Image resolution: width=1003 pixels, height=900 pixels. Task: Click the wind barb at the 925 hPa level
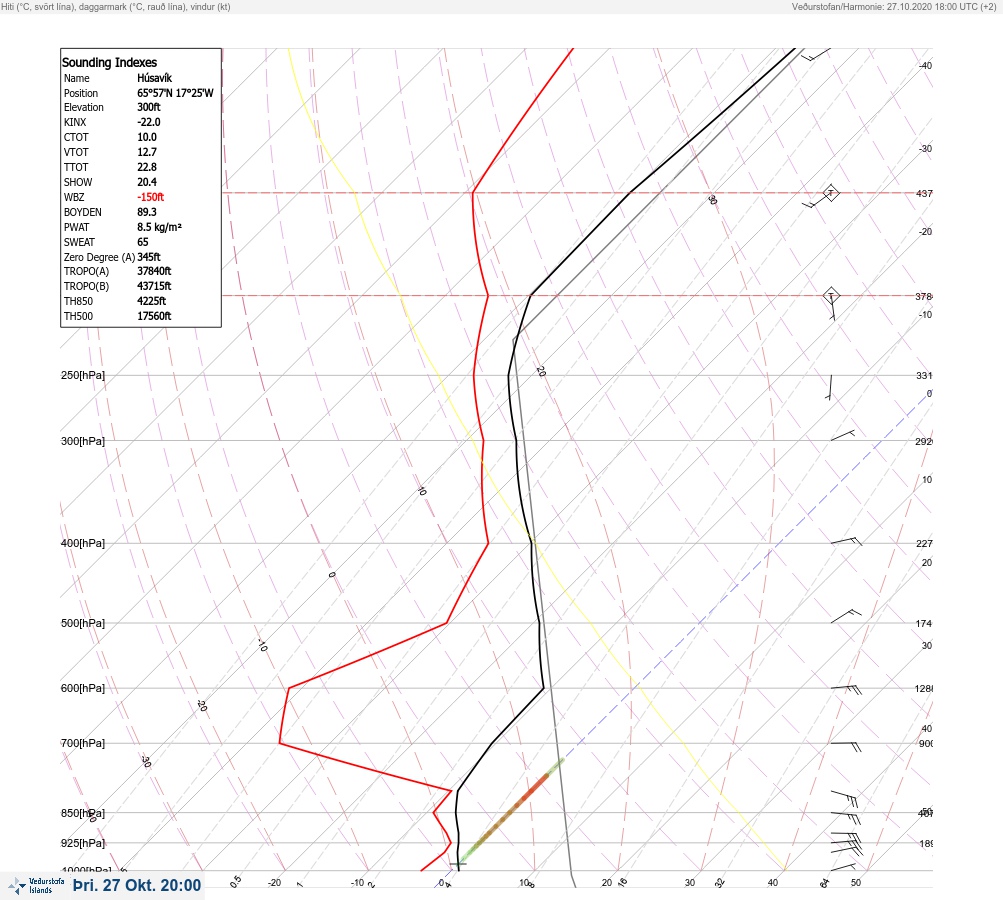click(x=847, y=844)
